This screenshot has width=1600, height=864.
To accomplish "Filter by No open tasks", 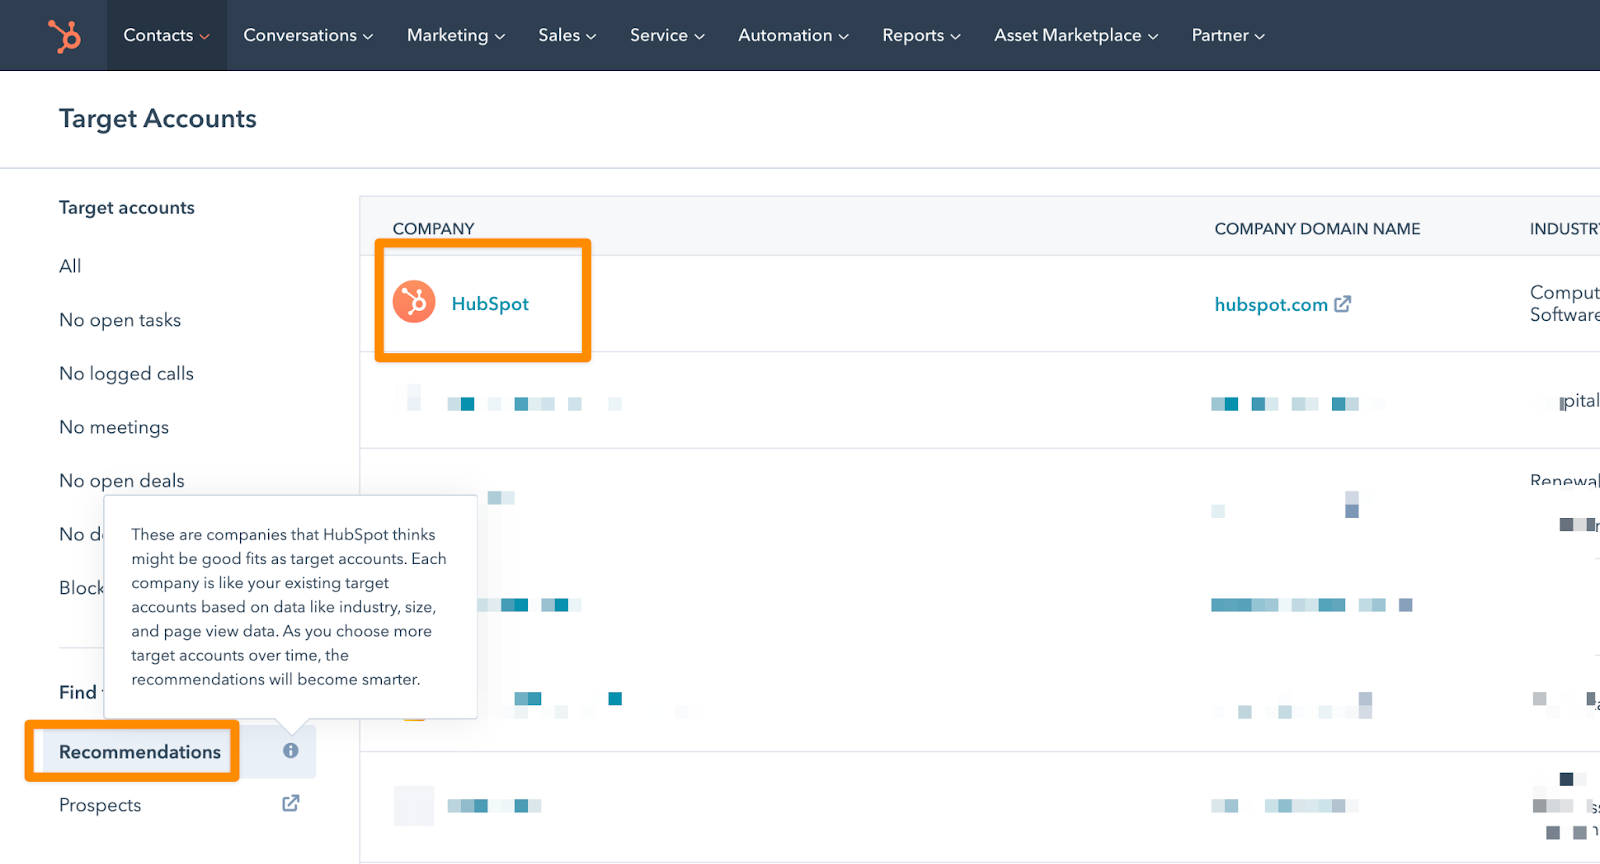I will [120, 320].
